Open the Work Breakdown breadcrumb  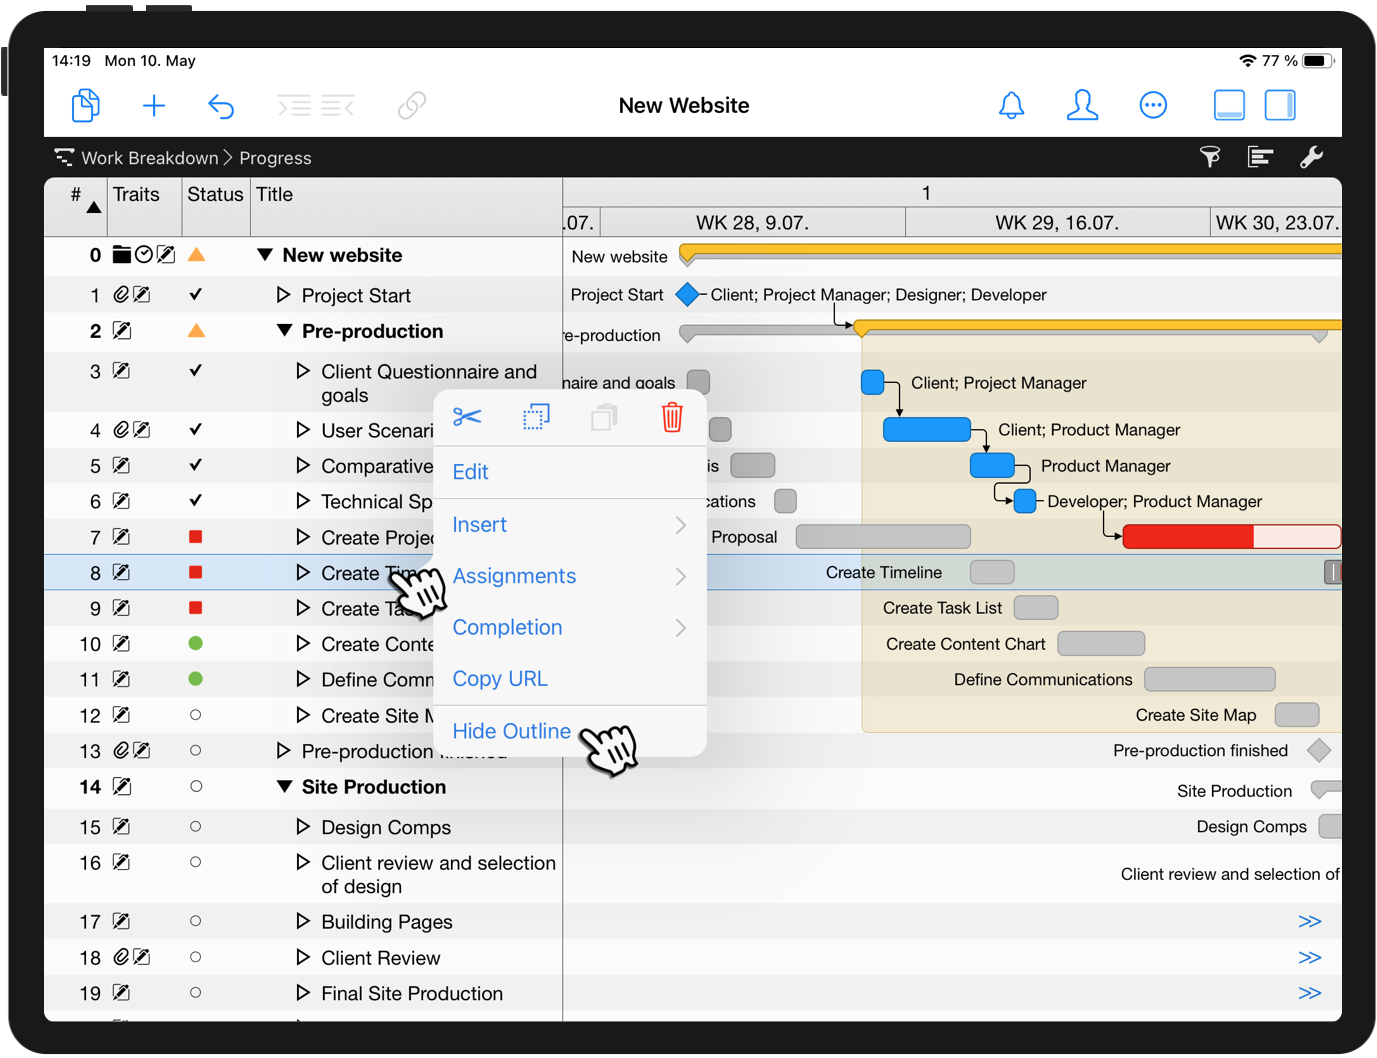pos(150,157)
